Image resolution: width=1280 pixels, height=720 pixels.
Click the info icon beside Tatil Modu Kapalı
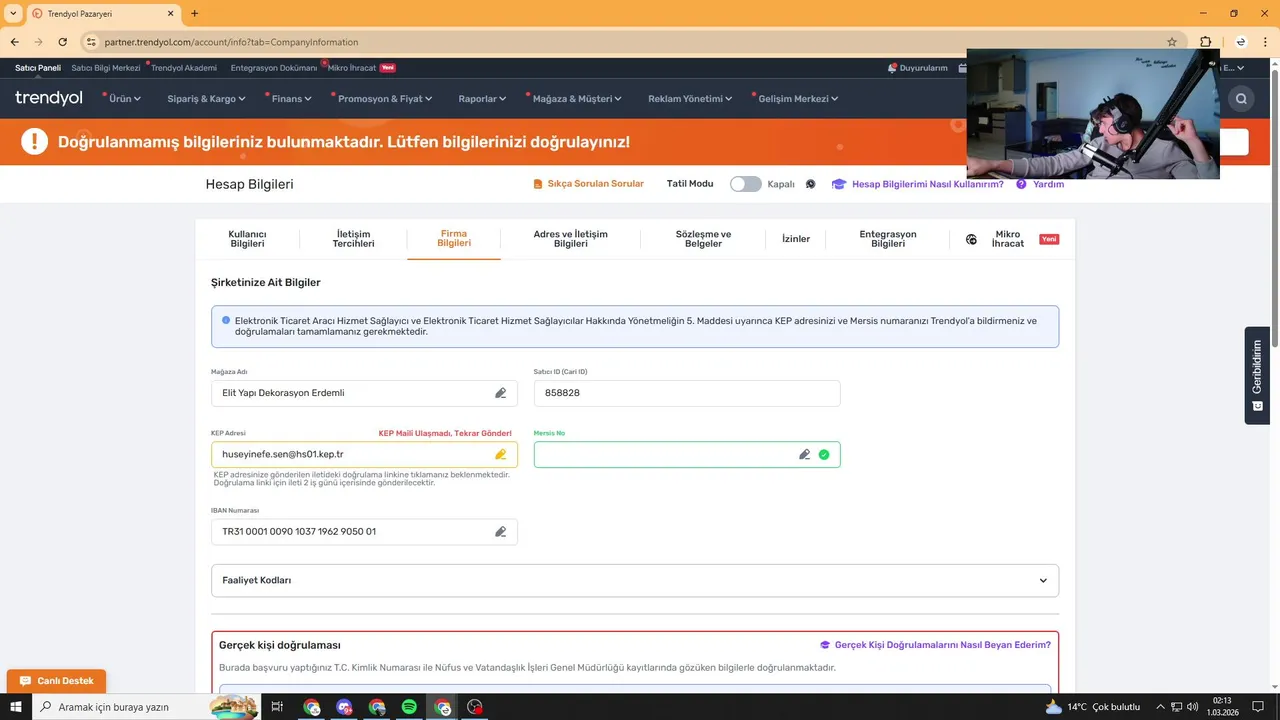coord(810,184)
